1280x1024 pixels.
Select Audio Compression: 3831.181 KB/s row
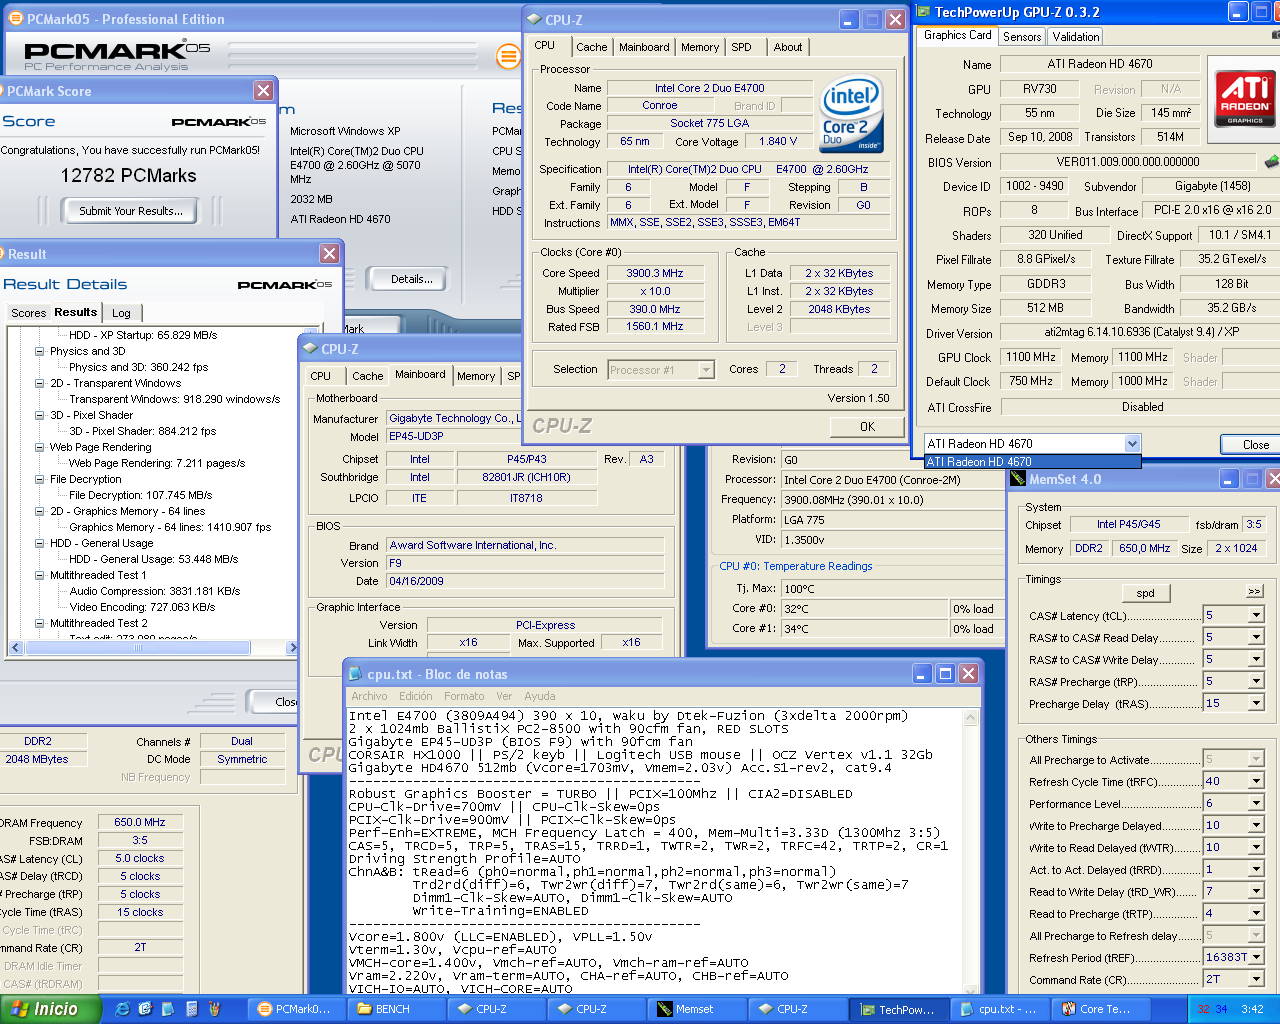(155, 591)
